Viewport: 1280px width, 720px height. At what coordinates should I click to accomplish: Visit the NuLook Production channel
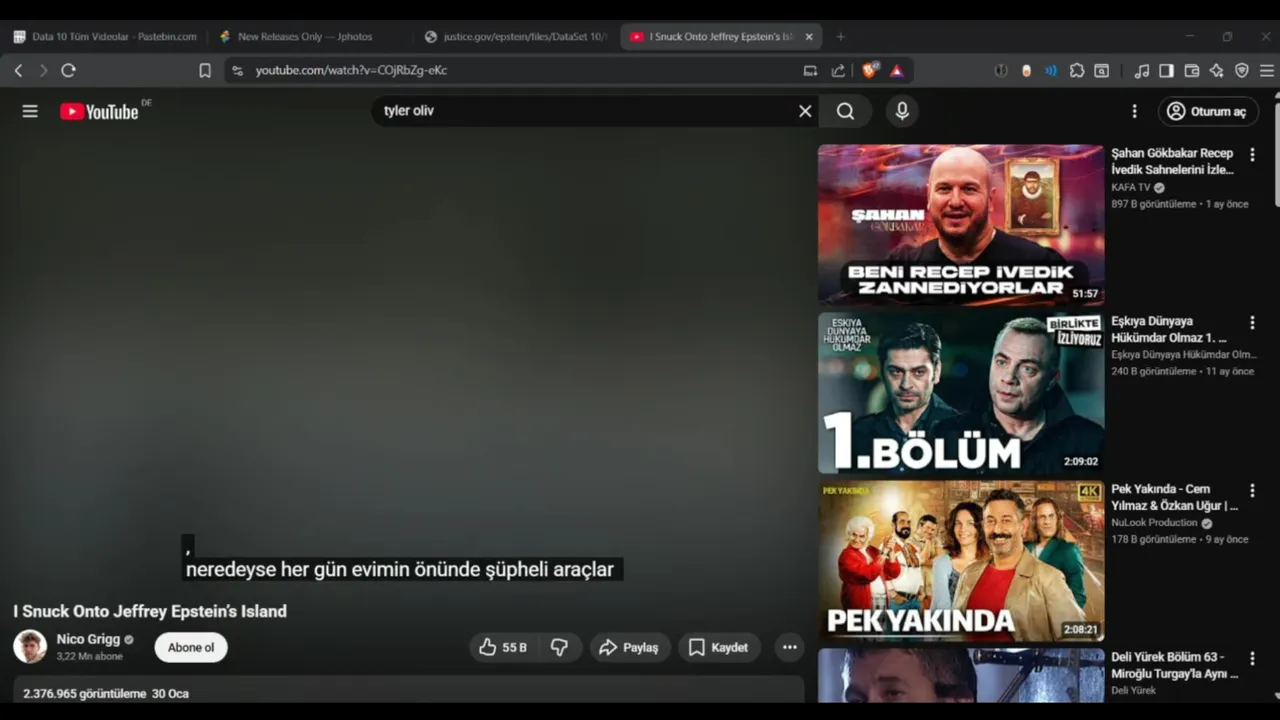pyautogui.click(x=1154, y=523)
